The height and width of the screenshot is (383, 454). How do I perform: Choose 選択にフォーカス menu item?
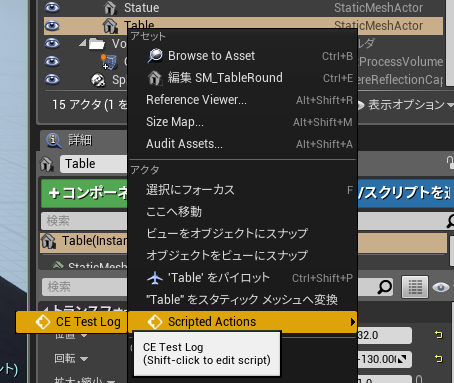coord(243,190)
